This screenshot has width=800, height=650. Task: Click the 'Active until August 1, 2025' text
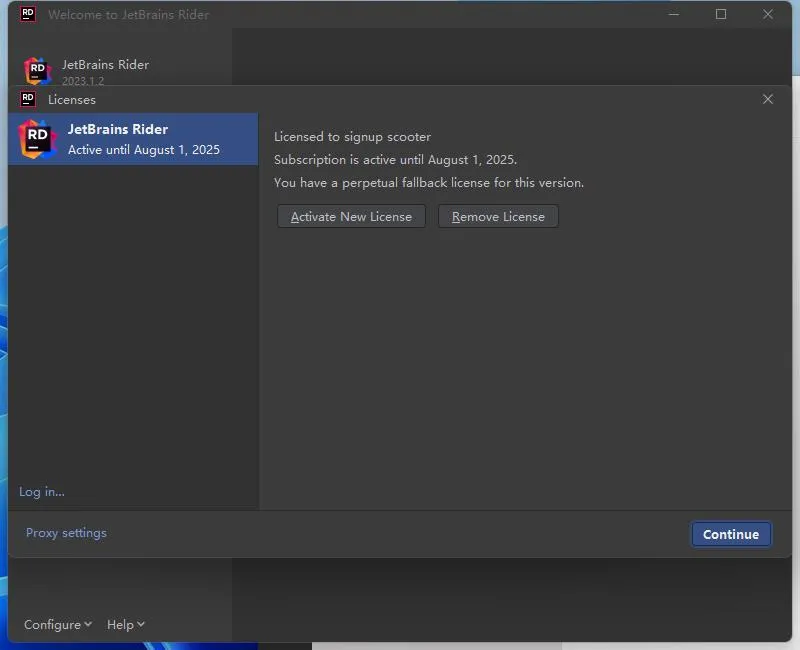tap(144, 149)
